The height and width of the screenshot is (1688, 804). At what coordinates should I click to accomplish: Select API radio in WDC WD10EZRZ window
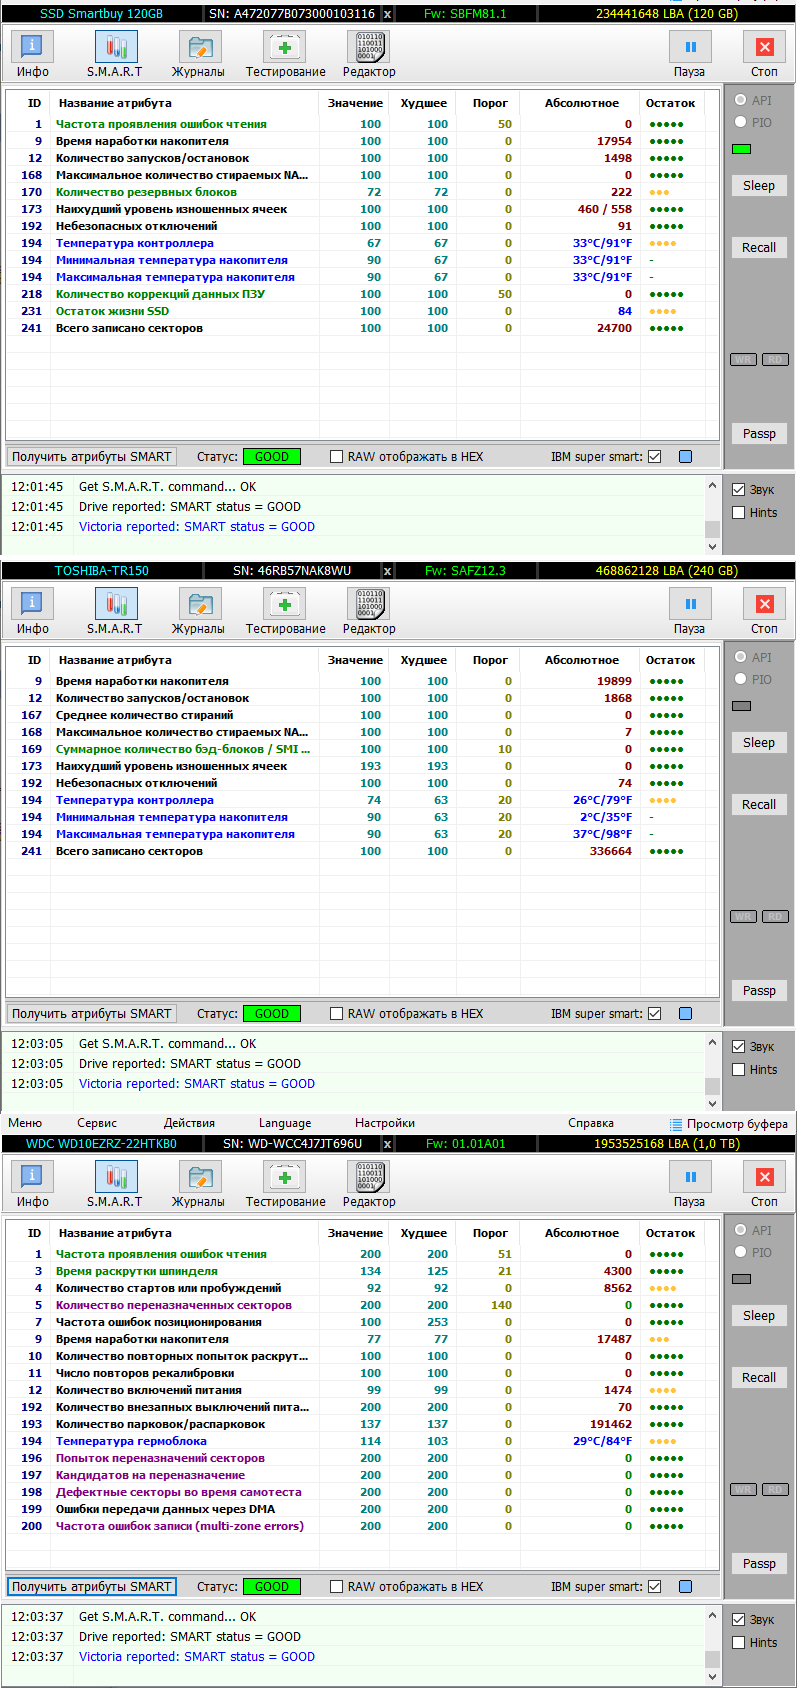click(741, 1230)
